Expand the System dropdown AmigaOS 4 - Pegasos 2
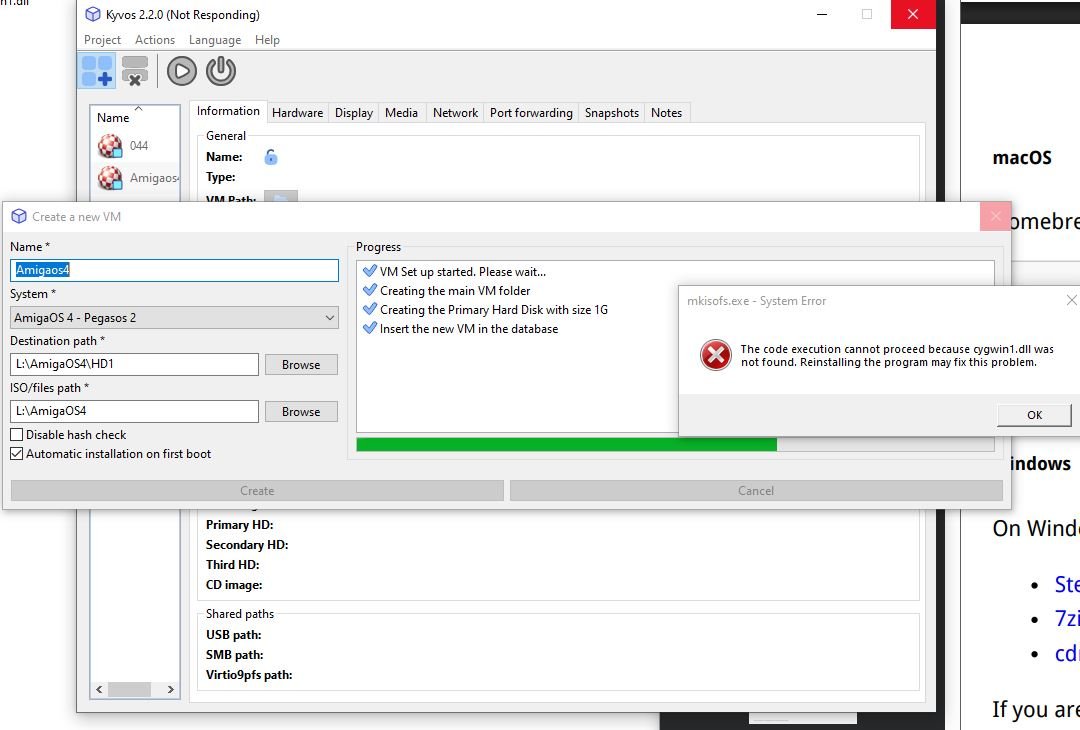The height and width of the screenshot is (730, 1080). pyautogui.click(x=174, y=317)
